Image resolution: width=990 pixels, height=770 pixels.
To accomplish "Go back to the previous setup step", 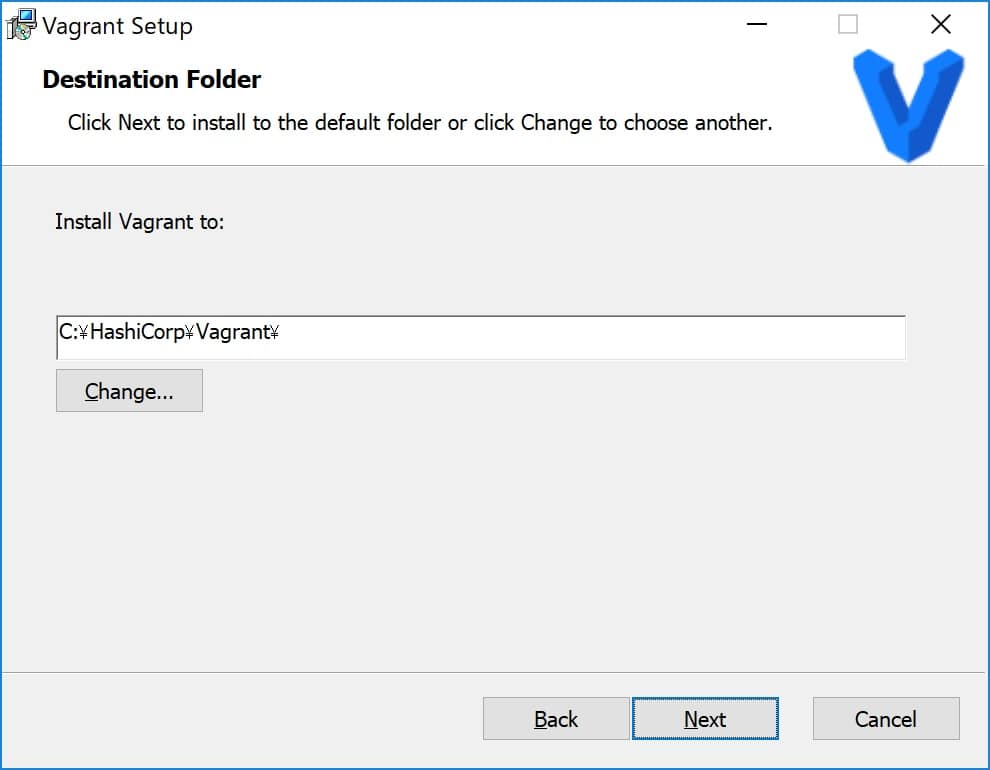I will coord(556,718).
